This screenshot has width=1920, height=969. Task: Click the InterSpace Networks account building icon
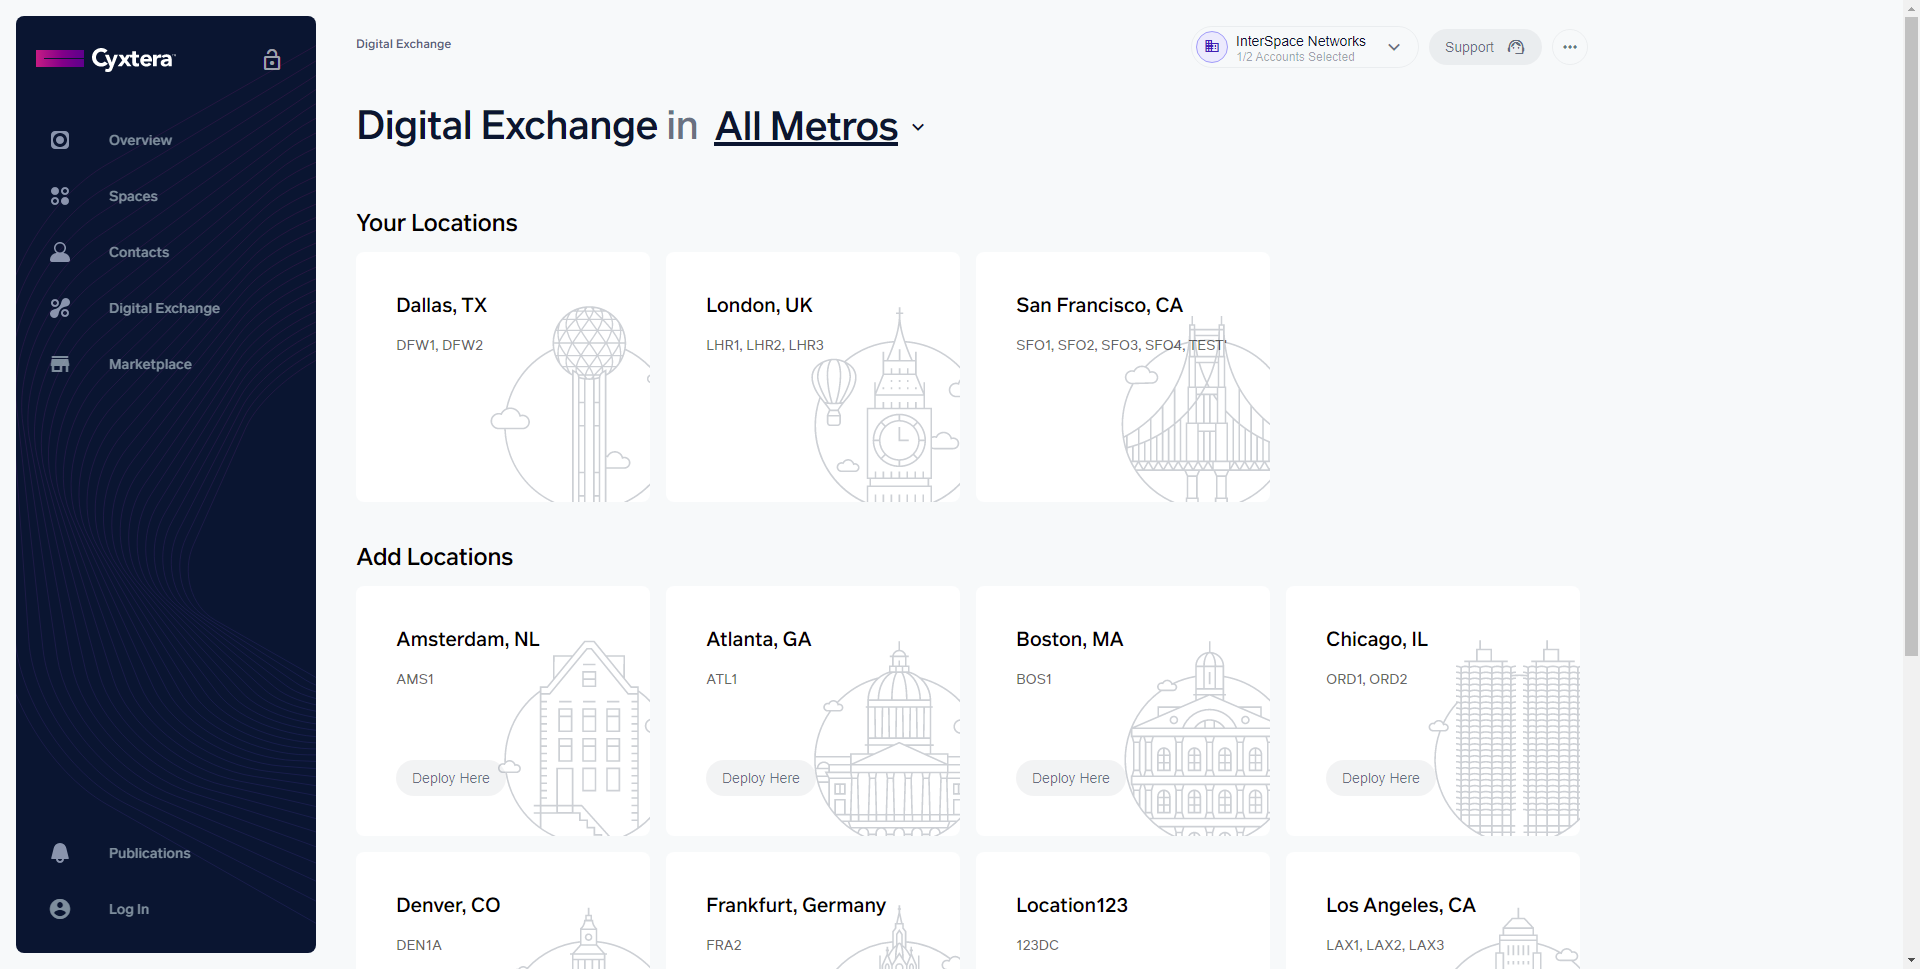(1212, 47)
